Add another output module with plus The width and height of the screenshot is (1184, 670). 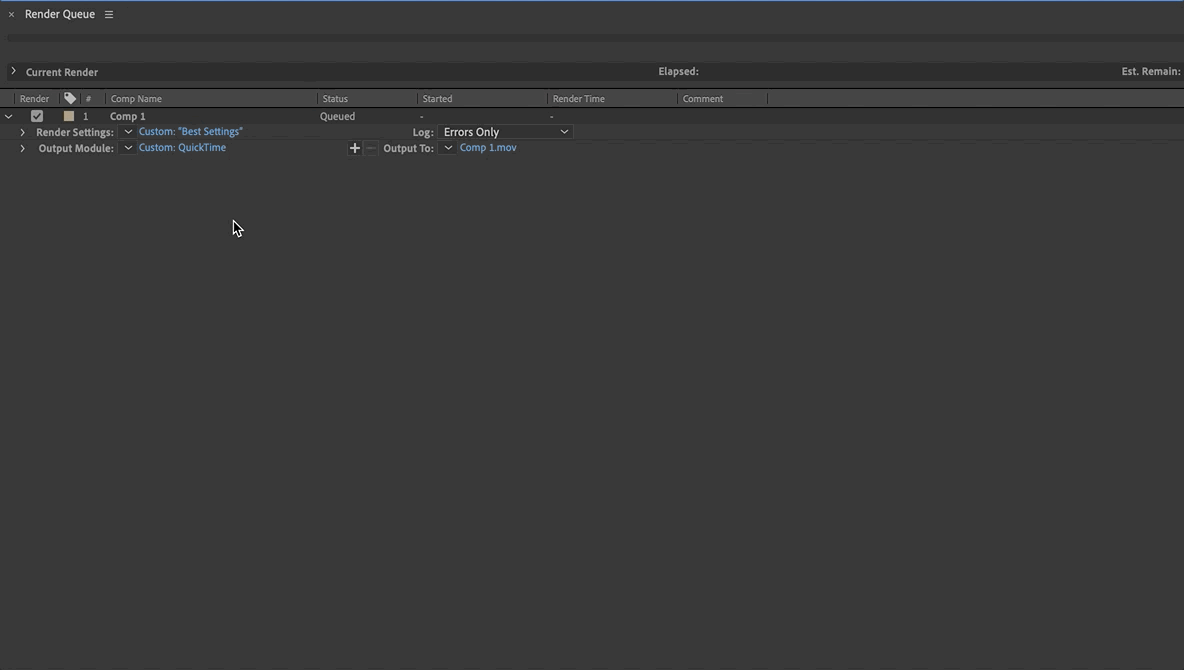click(x=354, y=148)
